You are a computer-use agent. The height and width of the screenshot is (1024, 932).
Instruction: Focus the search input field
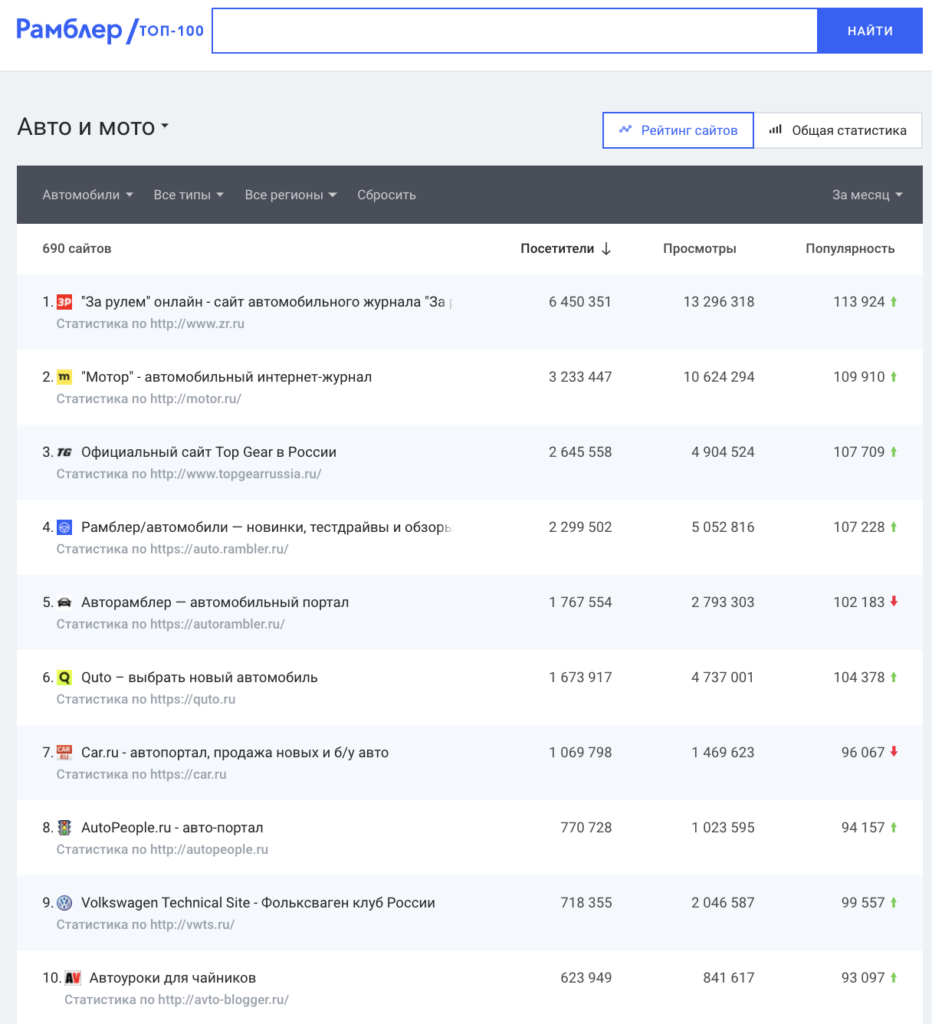[515, 31]
